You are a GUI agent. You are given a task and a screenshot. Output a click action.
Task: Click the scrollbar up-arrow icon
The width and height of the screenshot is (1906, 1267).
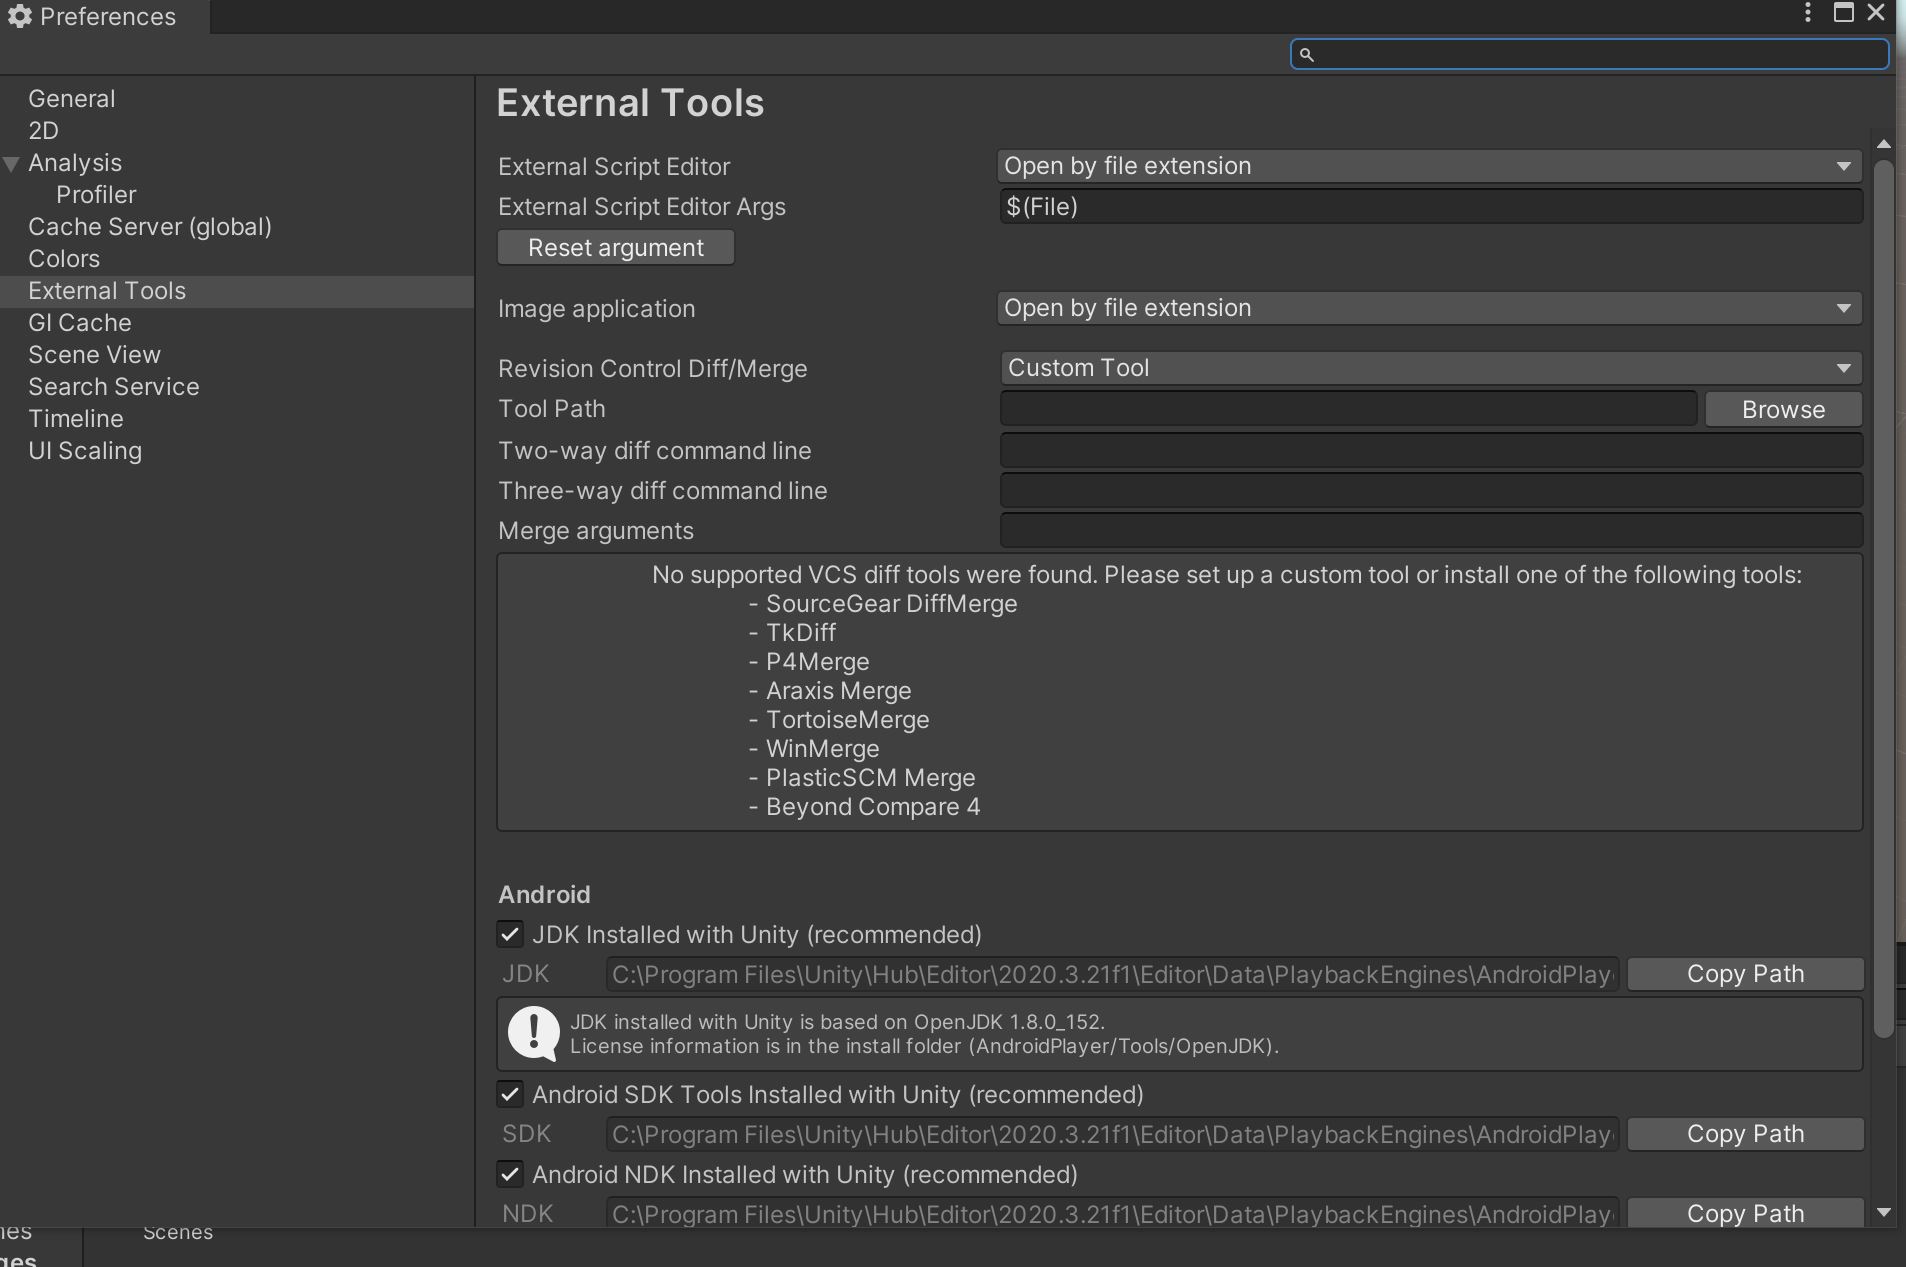[x=1884, y=144]
